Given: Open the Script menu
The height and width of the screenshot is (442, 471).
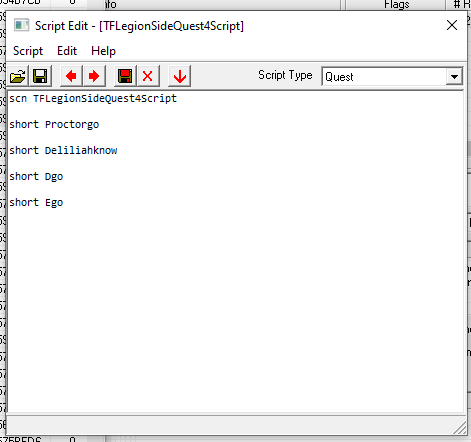Looking at the screenshot, I should point(28,51).
